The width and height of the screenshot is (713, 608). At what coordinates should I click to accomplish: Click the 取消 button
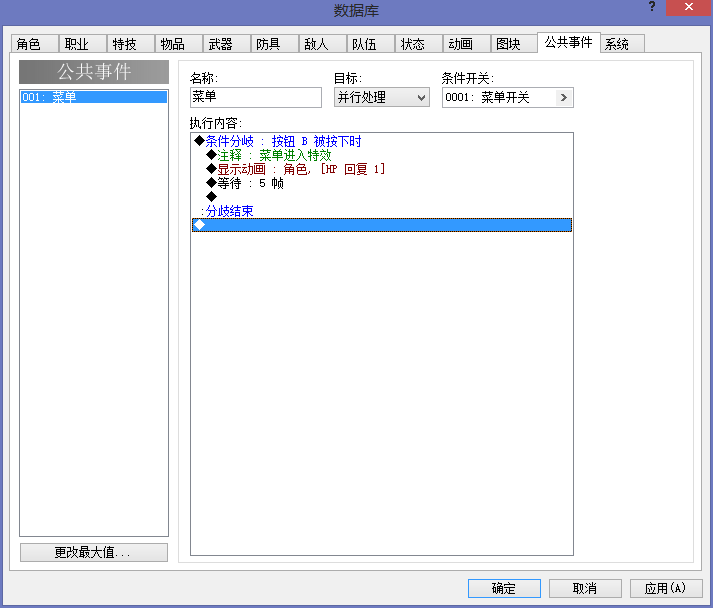click(585, 588)
